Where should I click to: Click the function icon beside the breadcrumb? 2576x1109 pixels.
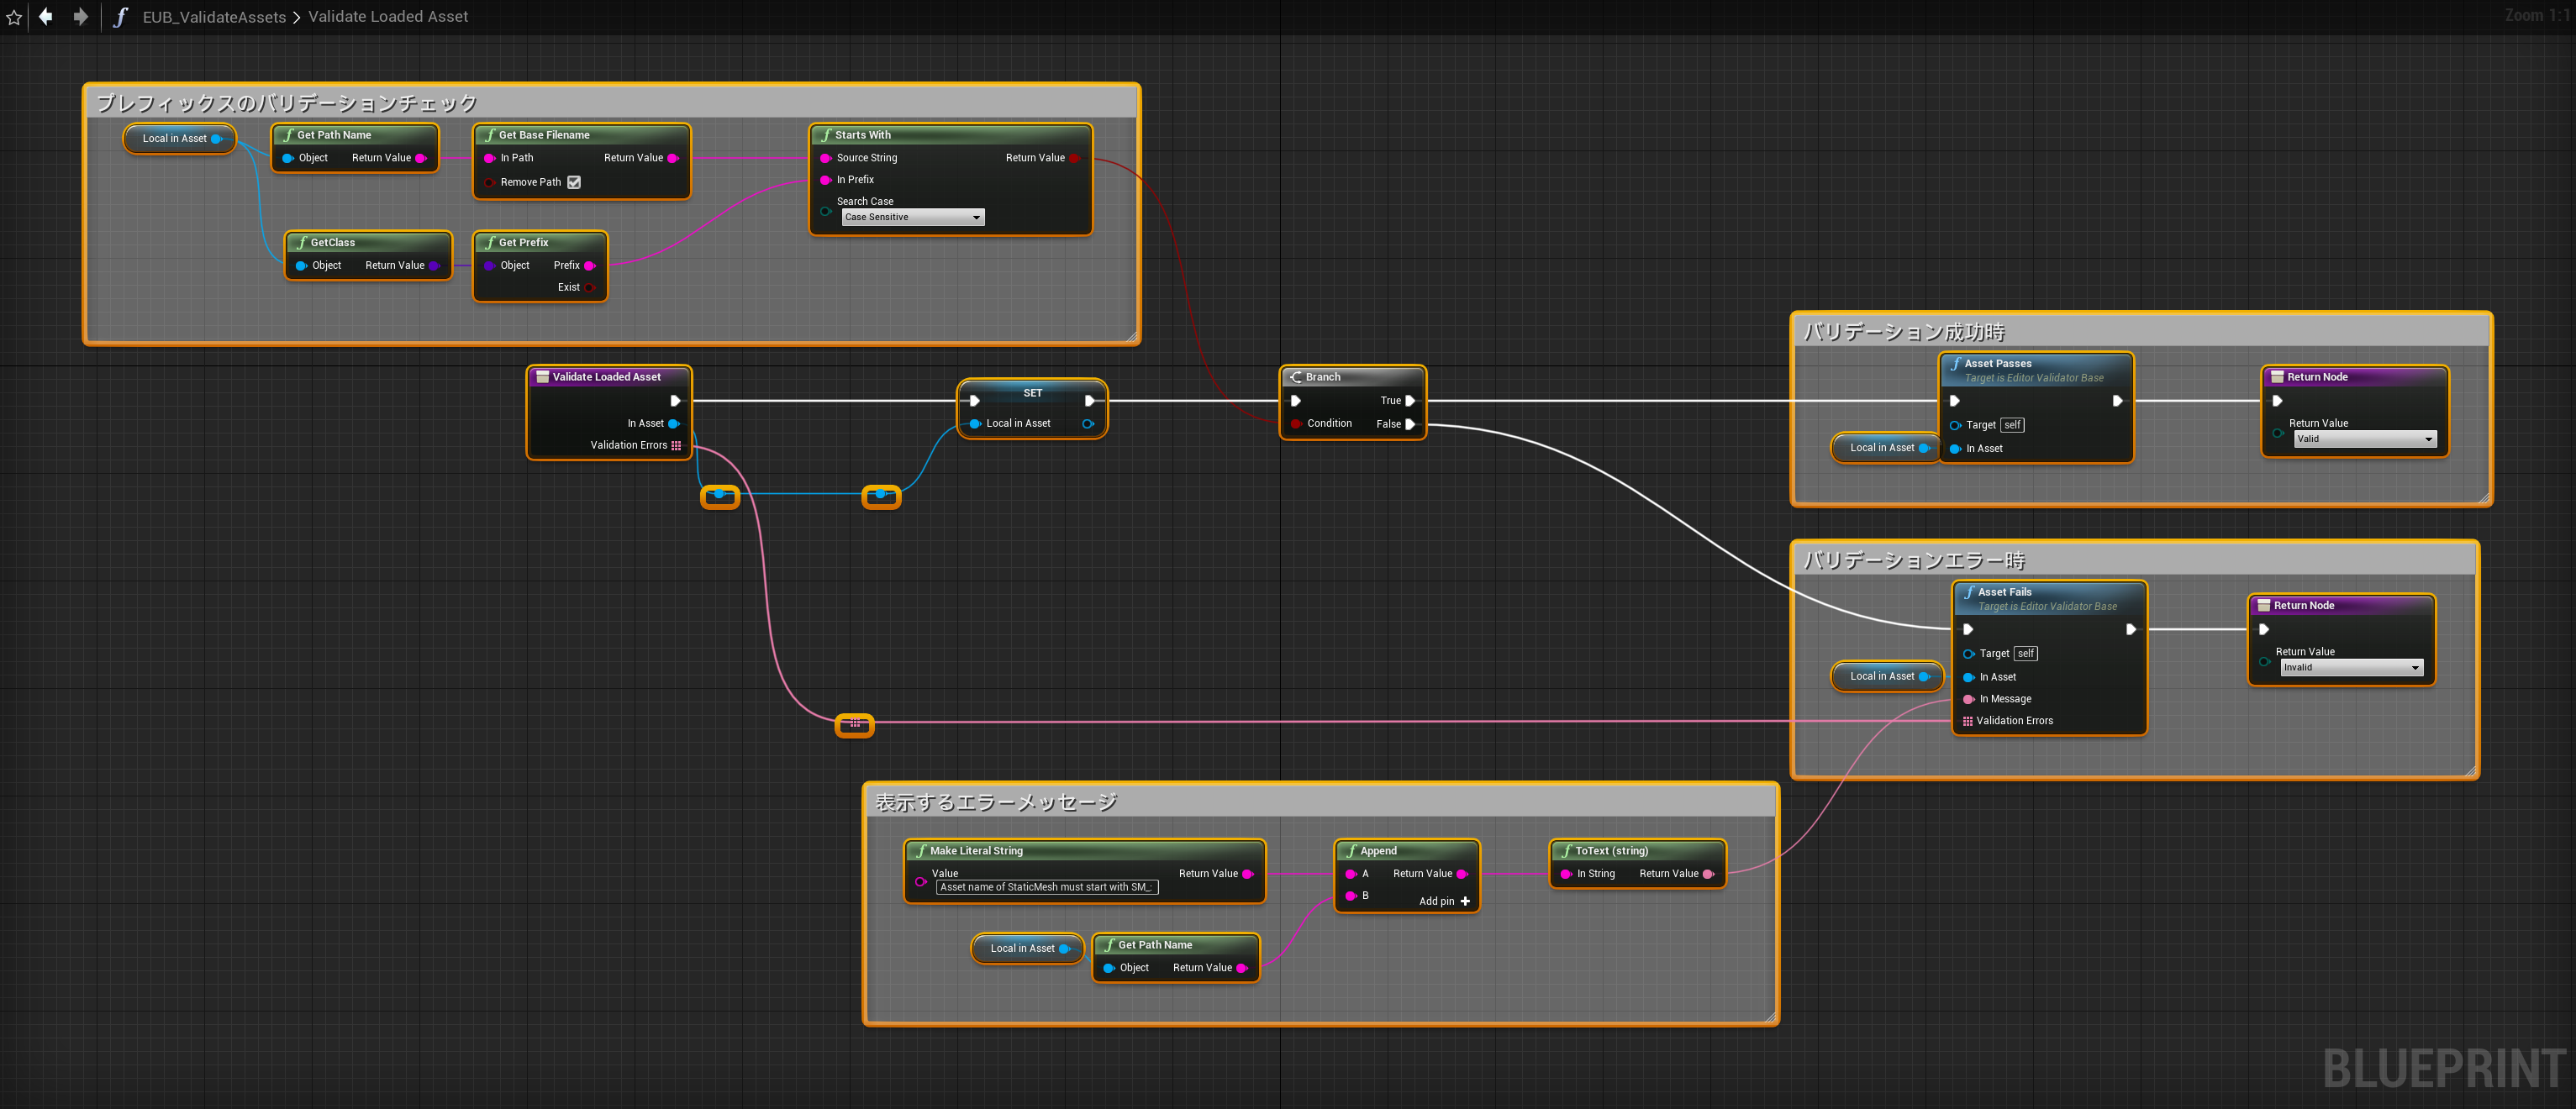120,17
